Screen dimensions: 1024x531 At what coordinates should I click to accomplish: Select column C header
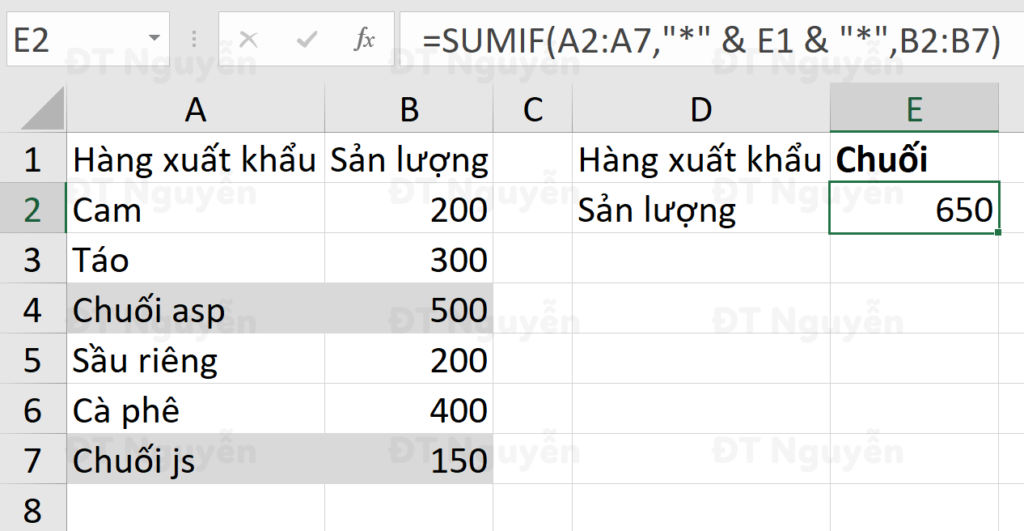click(532, 109)
